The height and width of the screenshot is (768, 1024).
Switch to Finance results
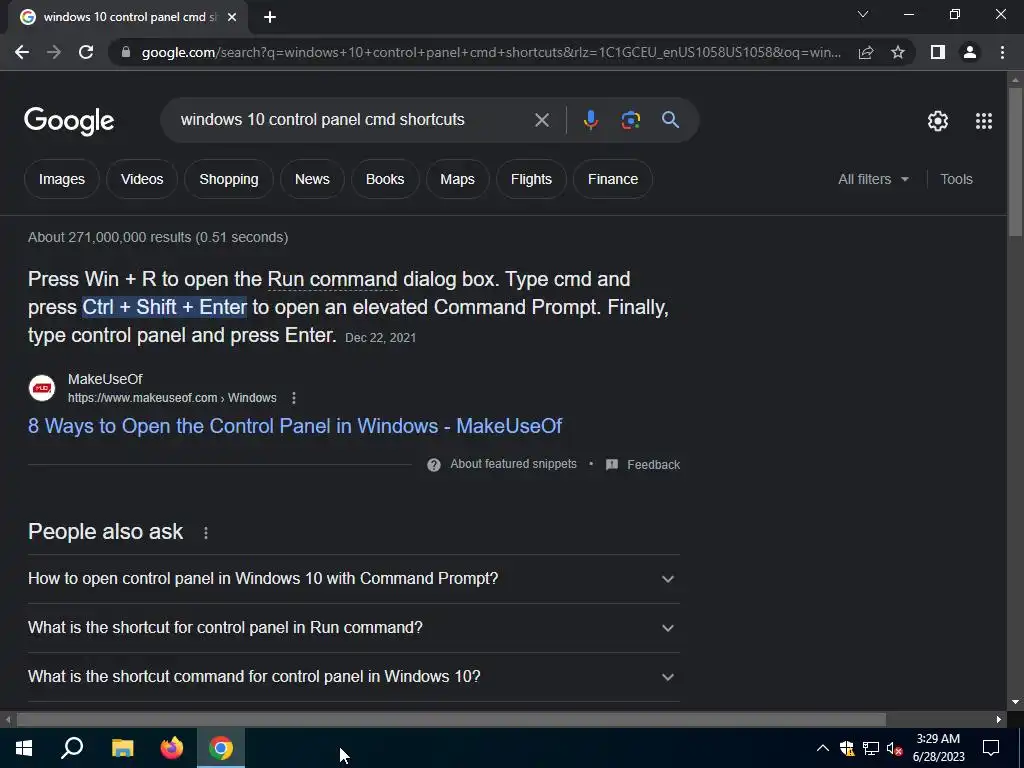tap(613, 179)
